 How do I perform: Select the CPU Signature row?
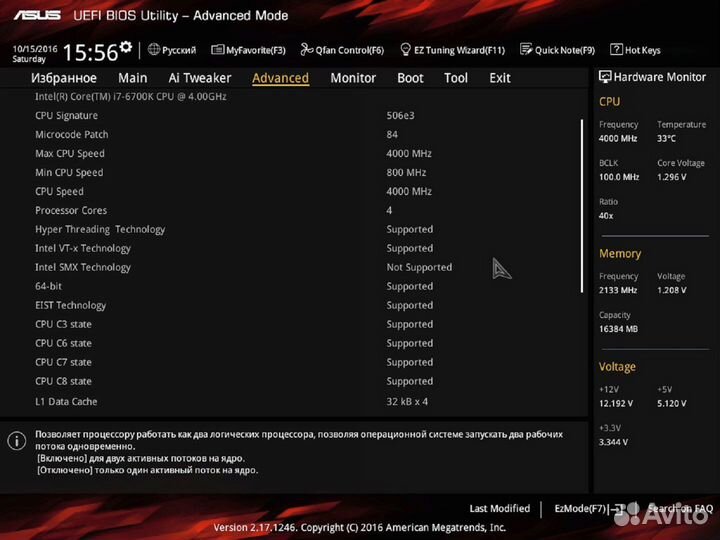(294, 116)
